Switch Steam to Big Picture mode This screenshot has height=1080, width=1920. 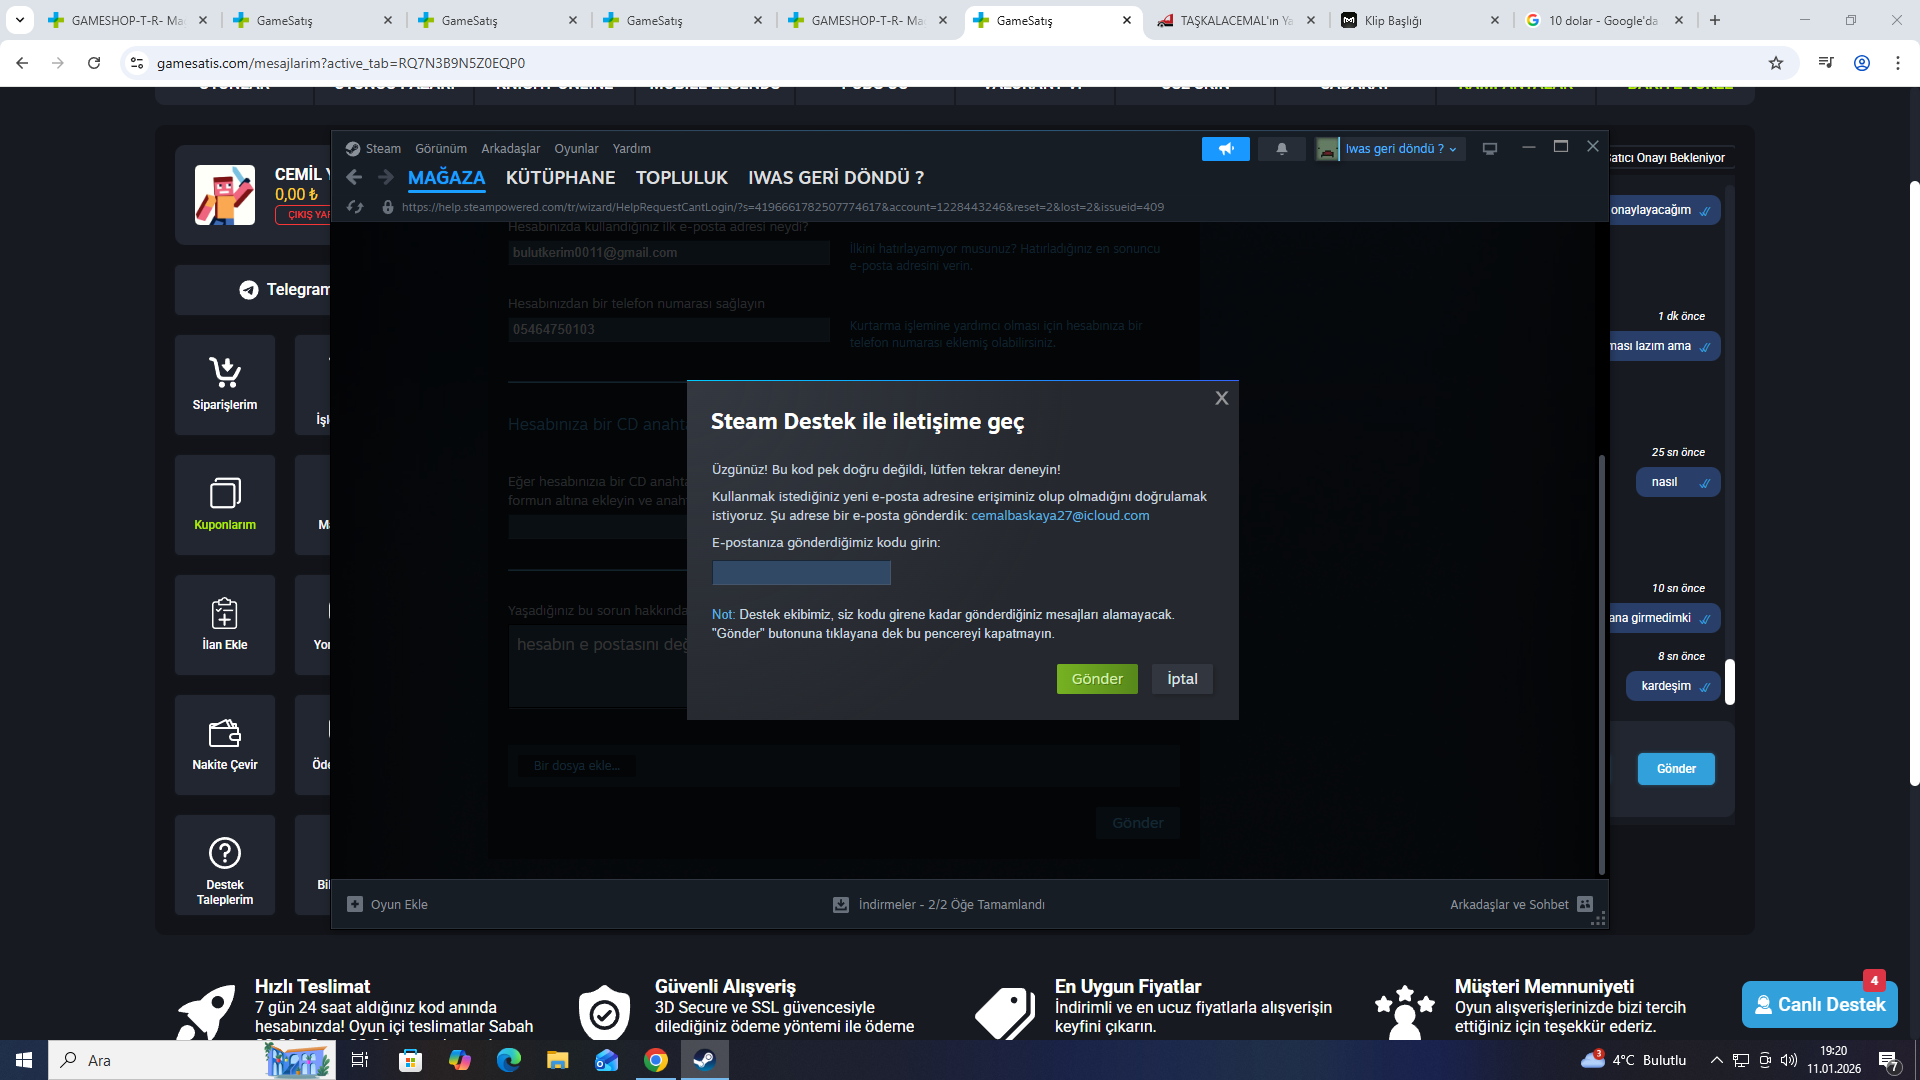click(x=1490, y=149)
